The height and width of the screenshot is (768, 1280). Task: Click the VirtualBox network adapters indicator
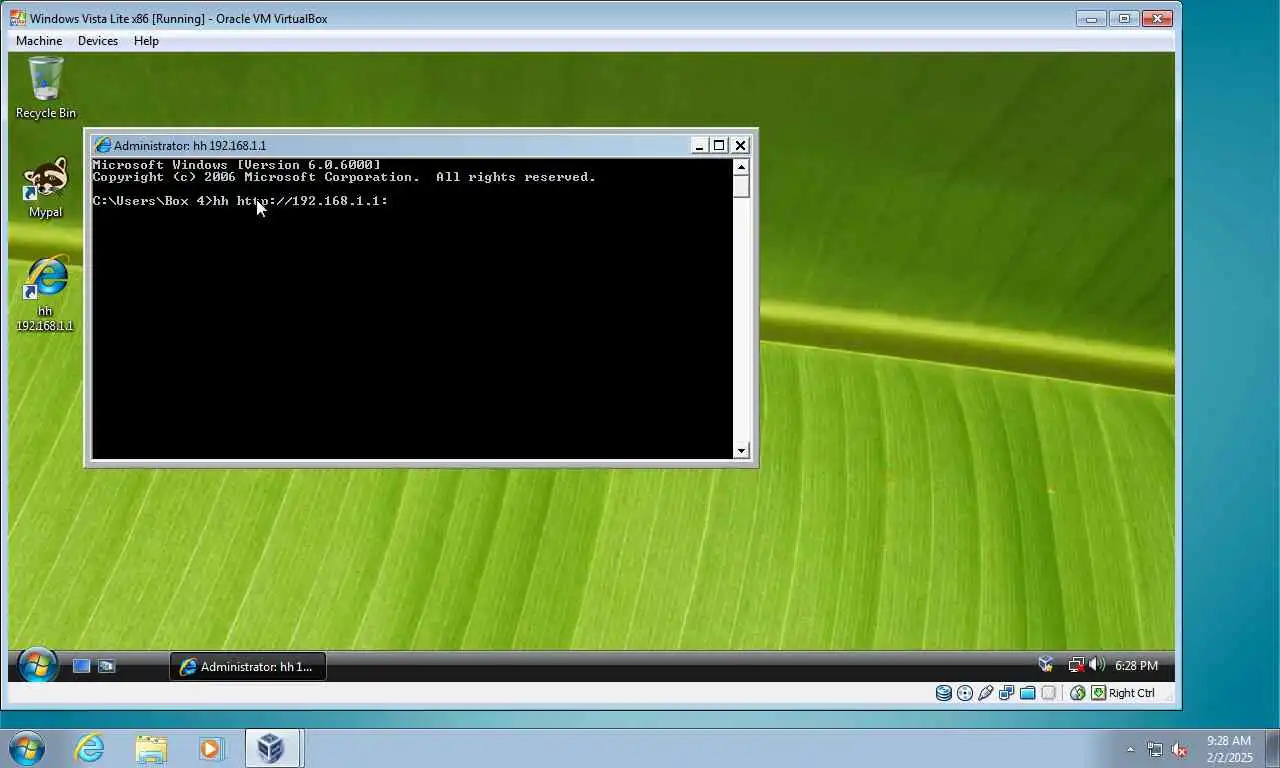tap(1006, 693)
